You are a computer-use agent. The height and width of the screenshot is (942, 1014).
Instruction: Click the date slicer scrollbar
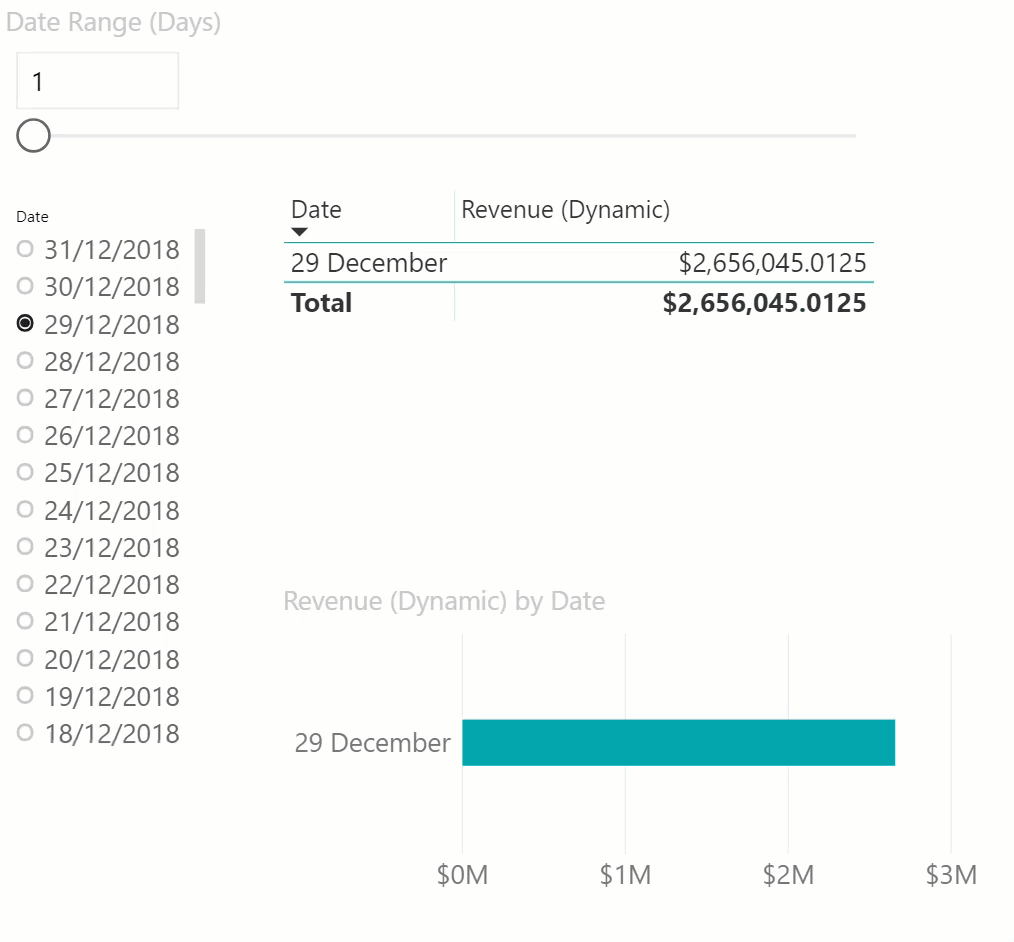point(199,265)
